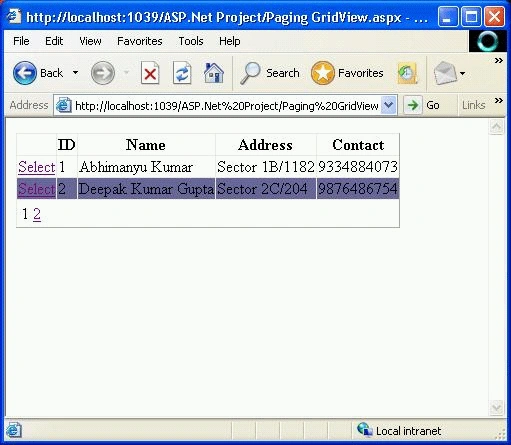The height and width of the screenshot is (445, 511).
Task: Open the View menu
Action: [90, 41]
